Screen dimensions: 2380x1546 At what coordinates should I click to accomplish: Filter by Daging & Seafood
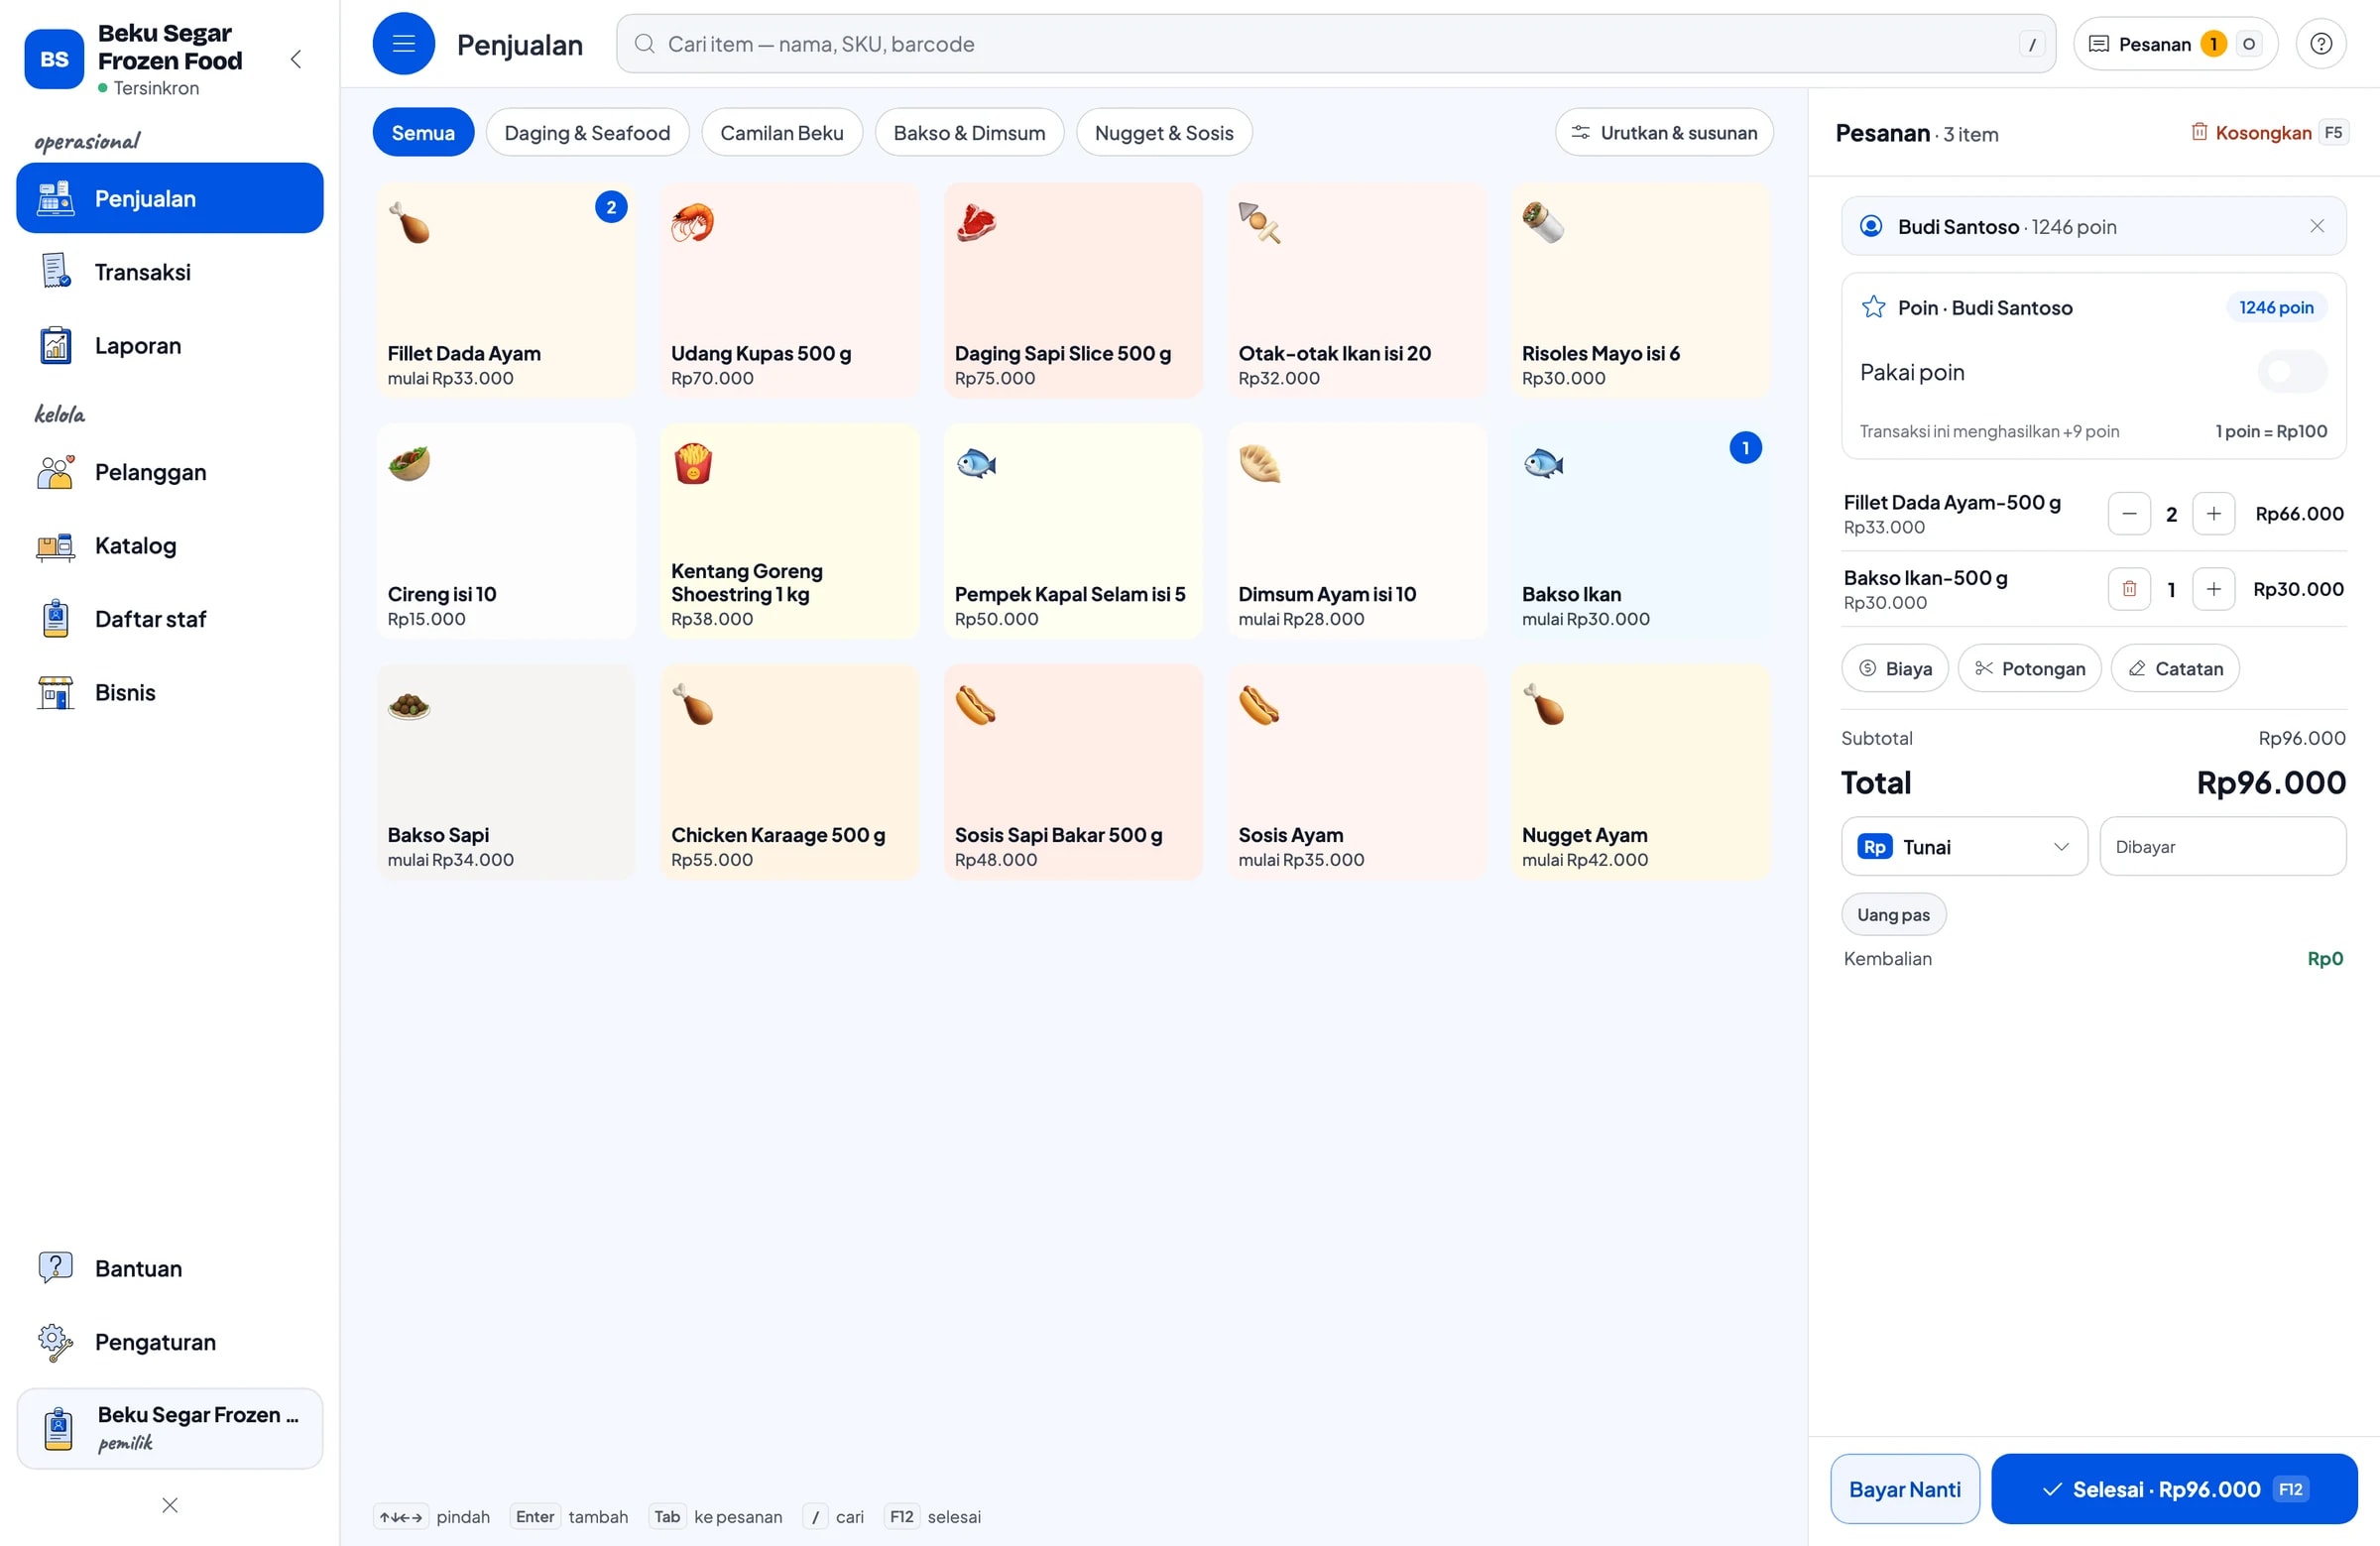(587, 132)
